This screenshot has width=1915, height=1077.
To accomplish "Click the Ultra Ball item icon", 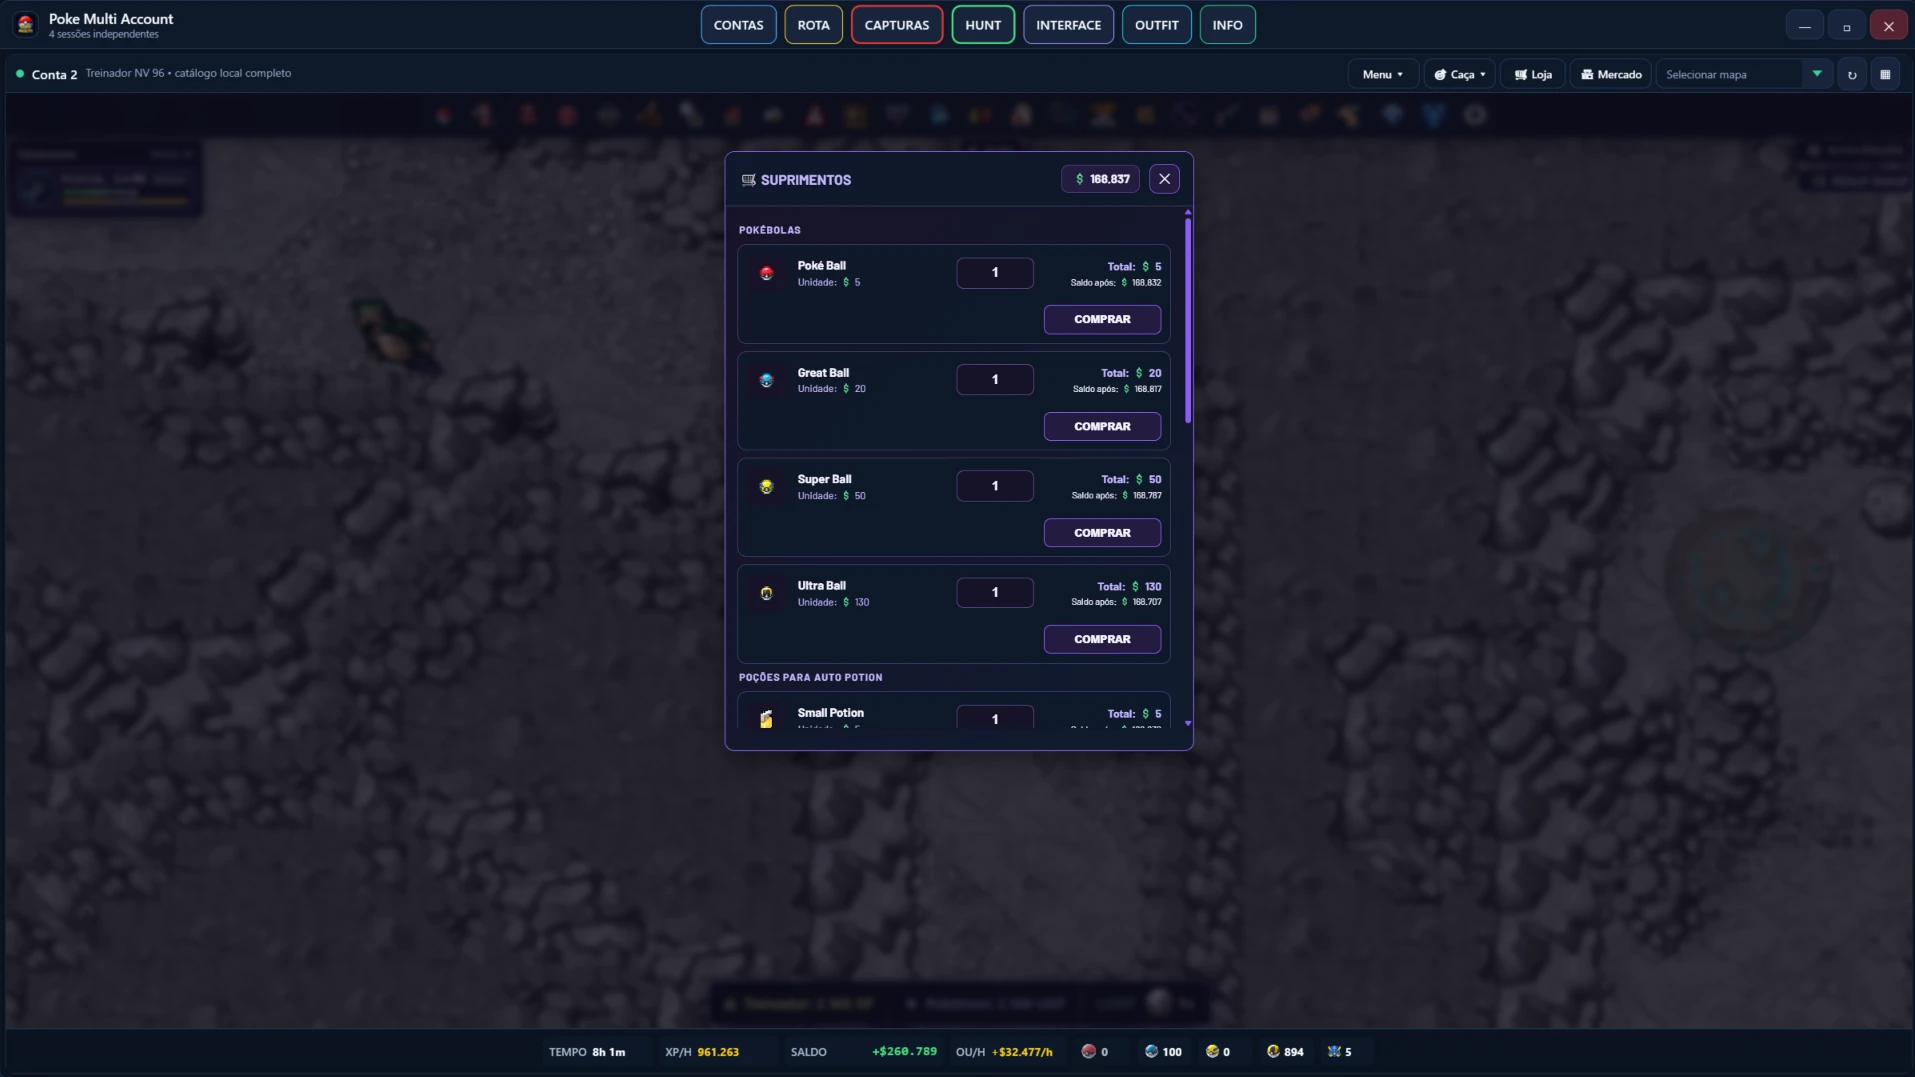I will pos(766,593).
